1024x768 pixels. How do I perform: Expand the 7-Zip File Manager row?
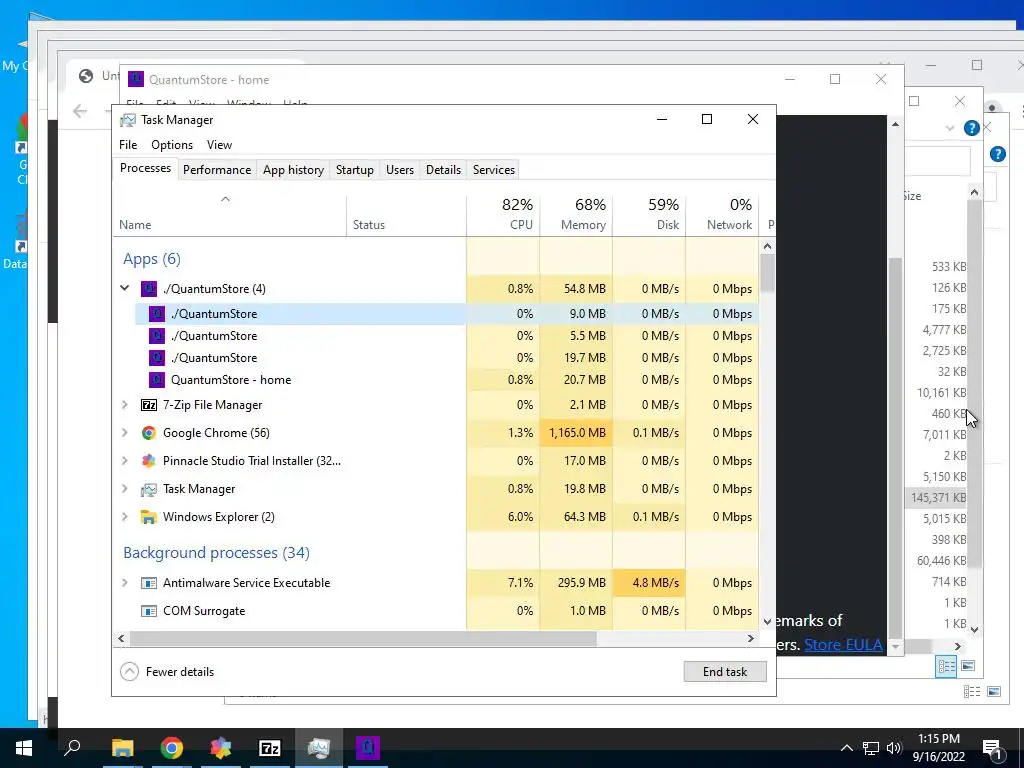124,405
